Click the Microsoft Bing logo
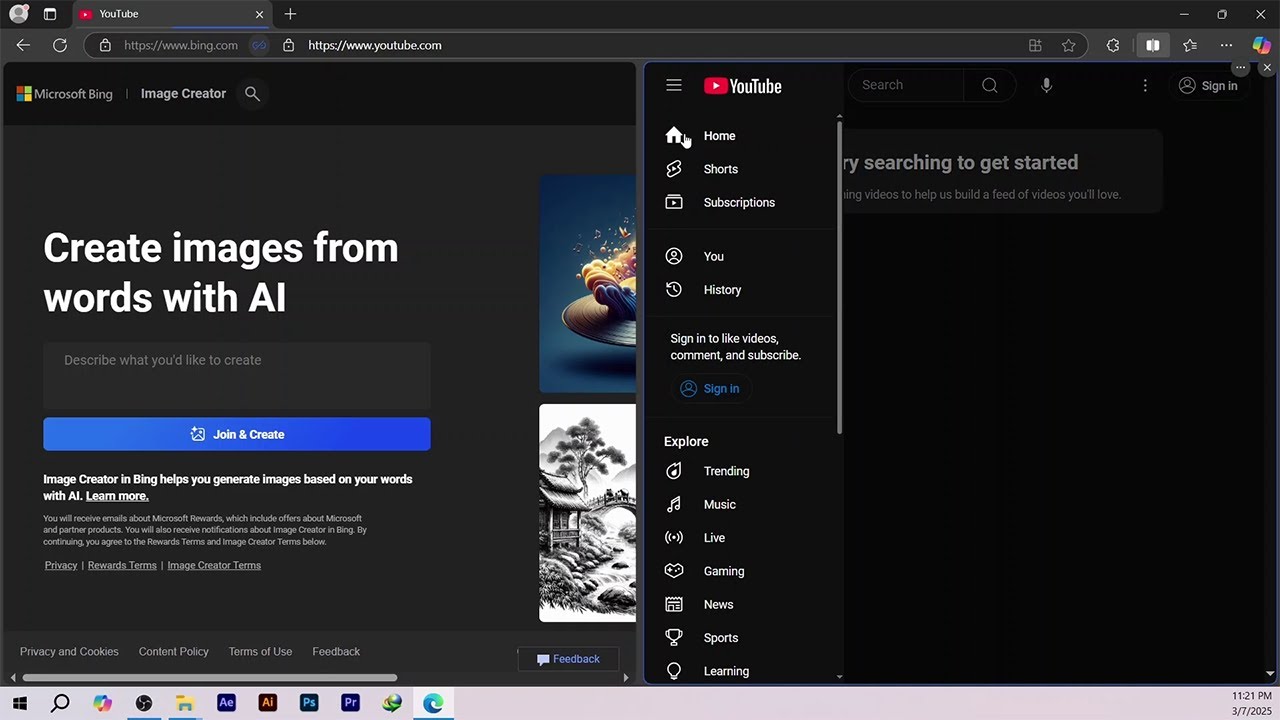This screenshot has height=720, width=1280. [65, 94]
